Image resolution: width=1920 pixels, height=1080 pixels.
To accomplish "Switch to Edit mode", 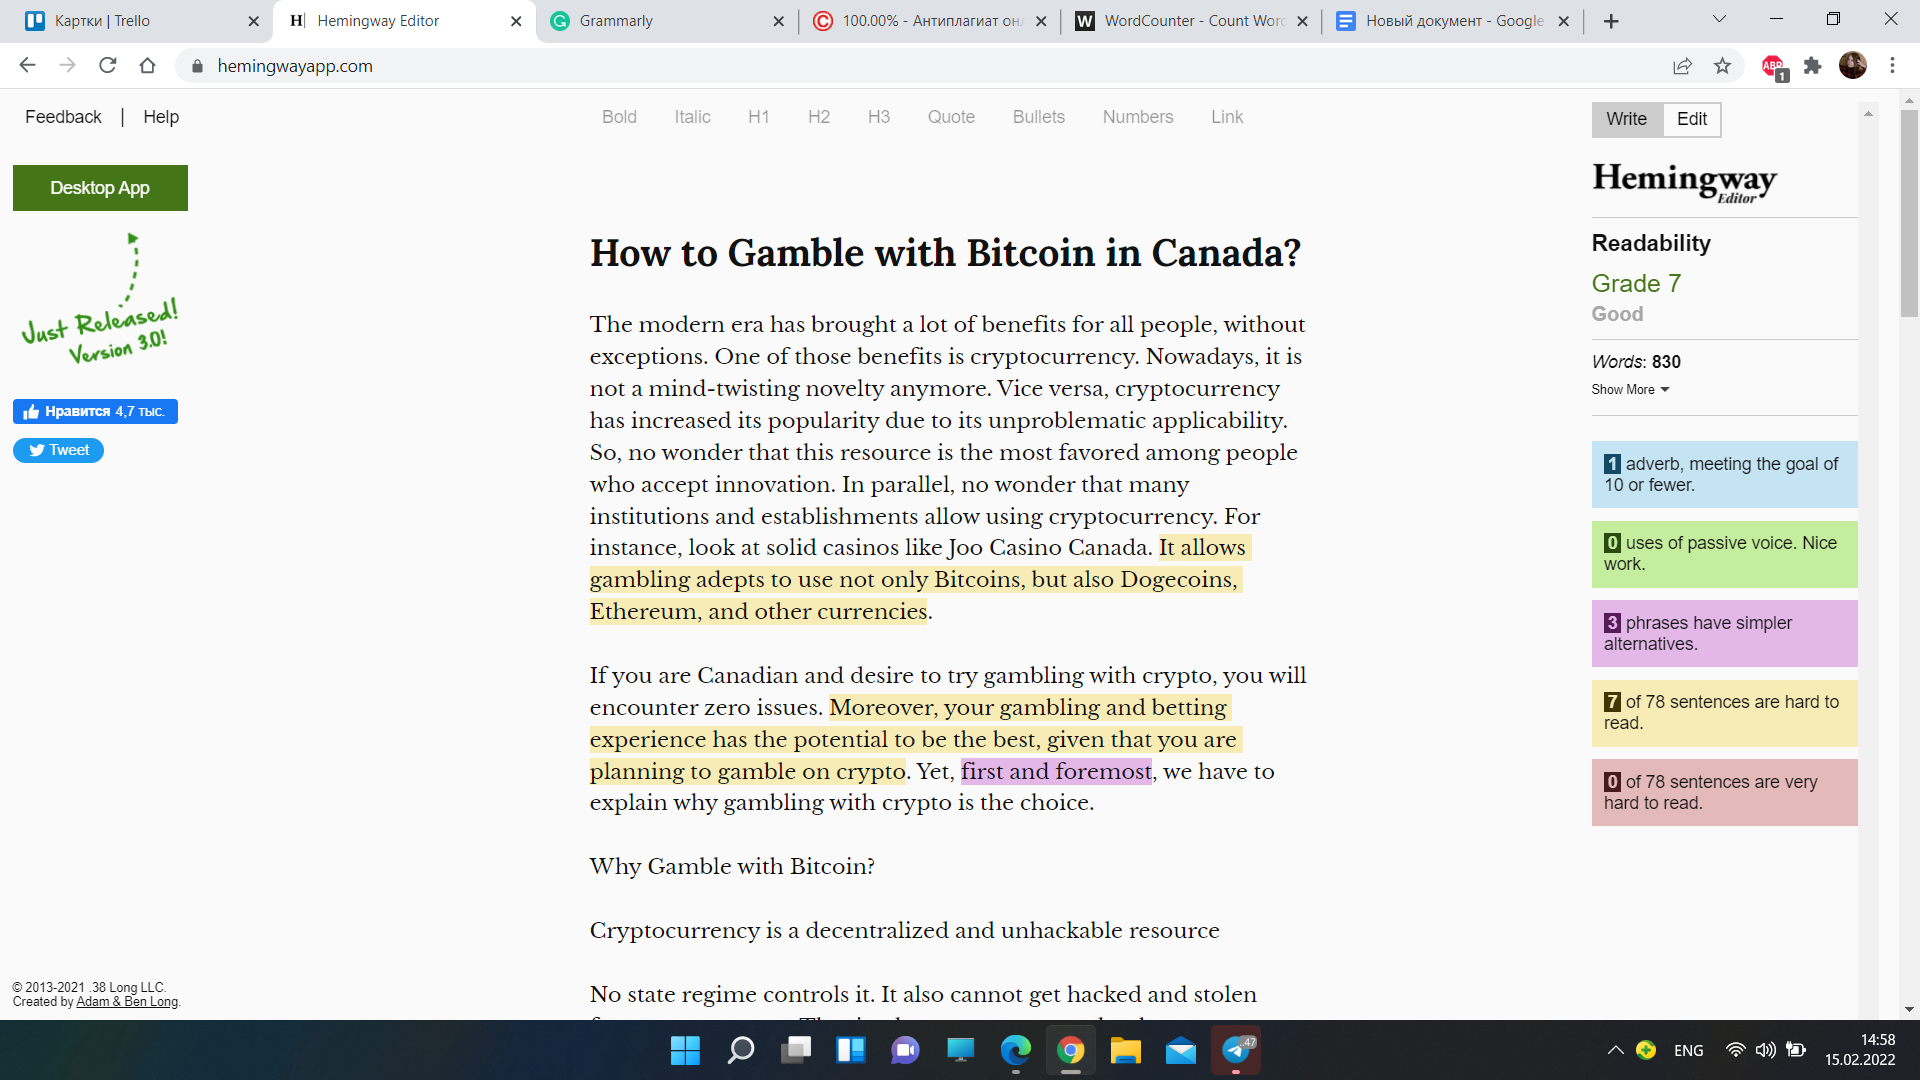I will coord(1692,119).
